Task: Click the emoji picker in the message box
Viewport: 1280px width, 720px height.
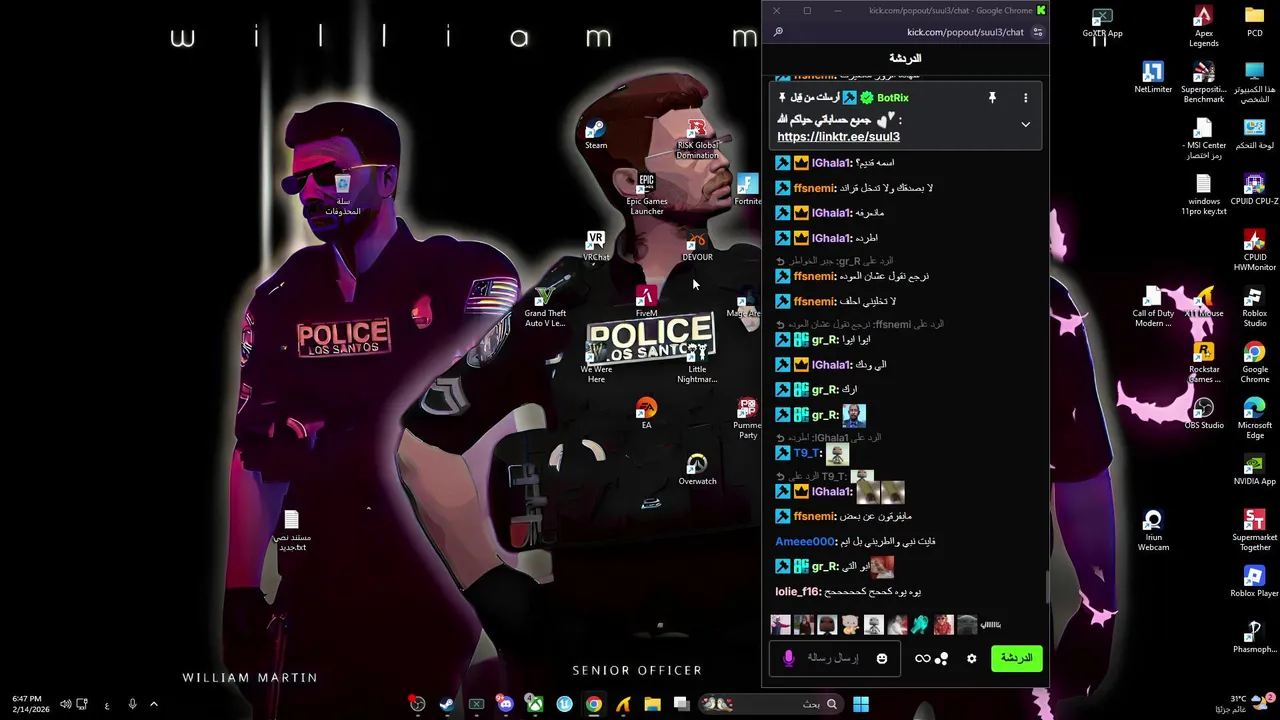Action: click(x=882, y=658)
